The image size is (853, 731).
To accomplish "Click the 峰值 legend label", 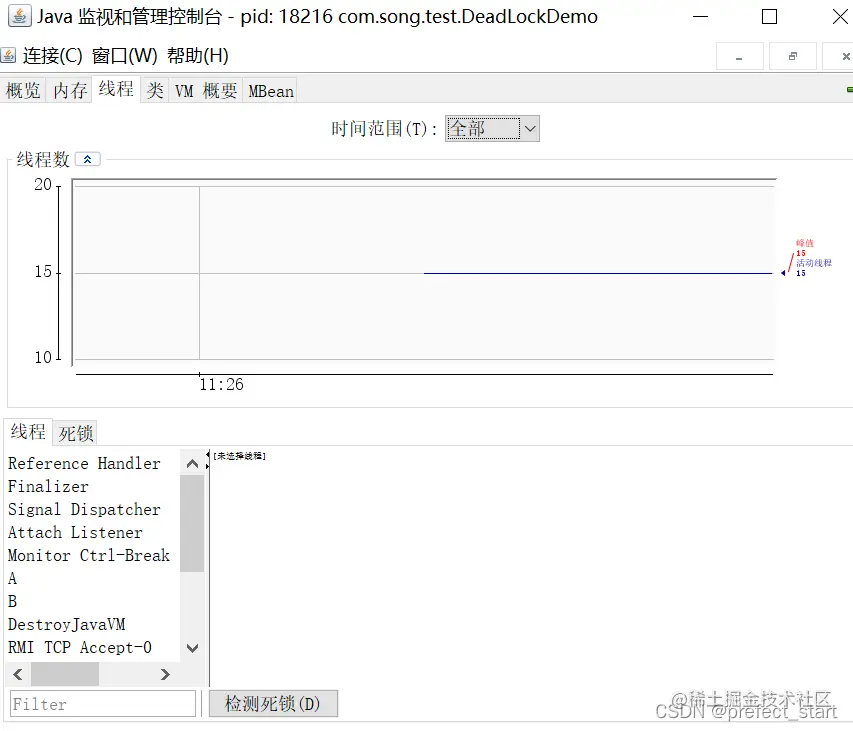I will coord(805,243).
